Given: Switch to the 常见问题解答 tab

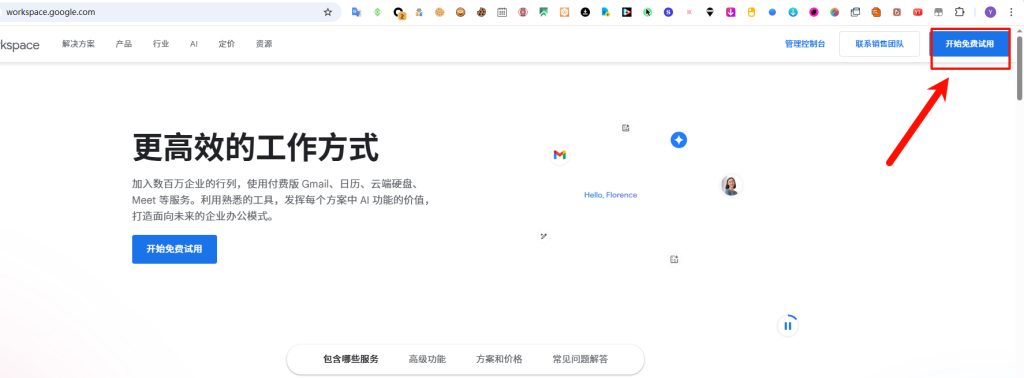Looking at the screenshot, I should pos(581,359).
